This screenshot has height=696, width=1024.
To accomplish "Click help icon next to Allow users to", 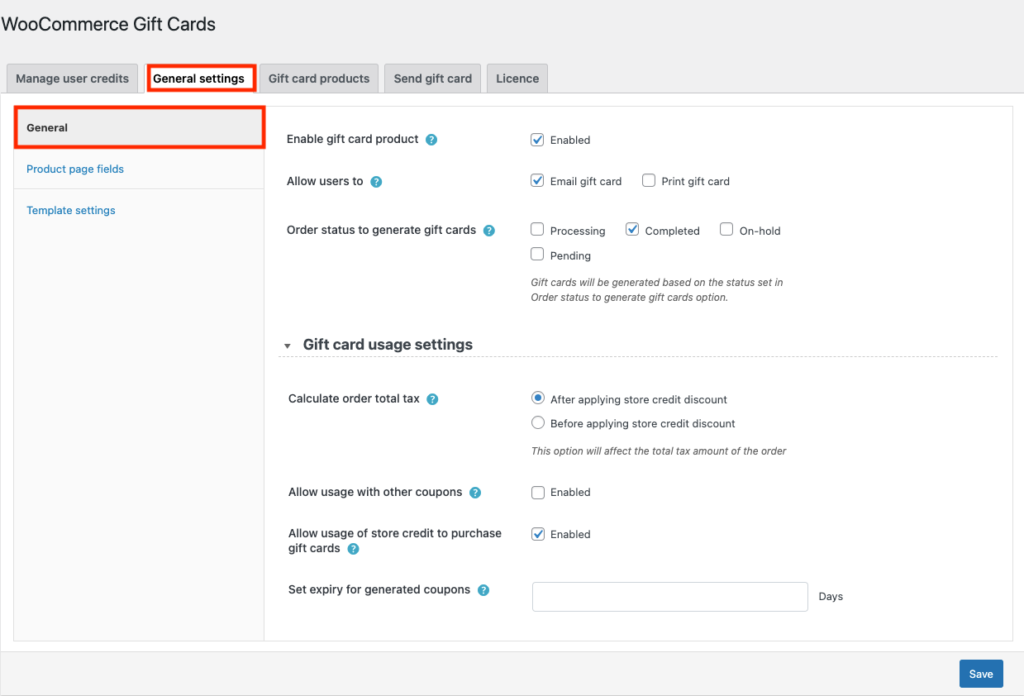I will 376,182.
